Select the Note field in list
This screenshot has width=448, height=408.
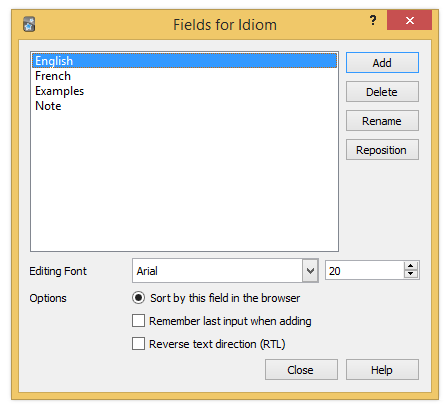pos(184,106)
